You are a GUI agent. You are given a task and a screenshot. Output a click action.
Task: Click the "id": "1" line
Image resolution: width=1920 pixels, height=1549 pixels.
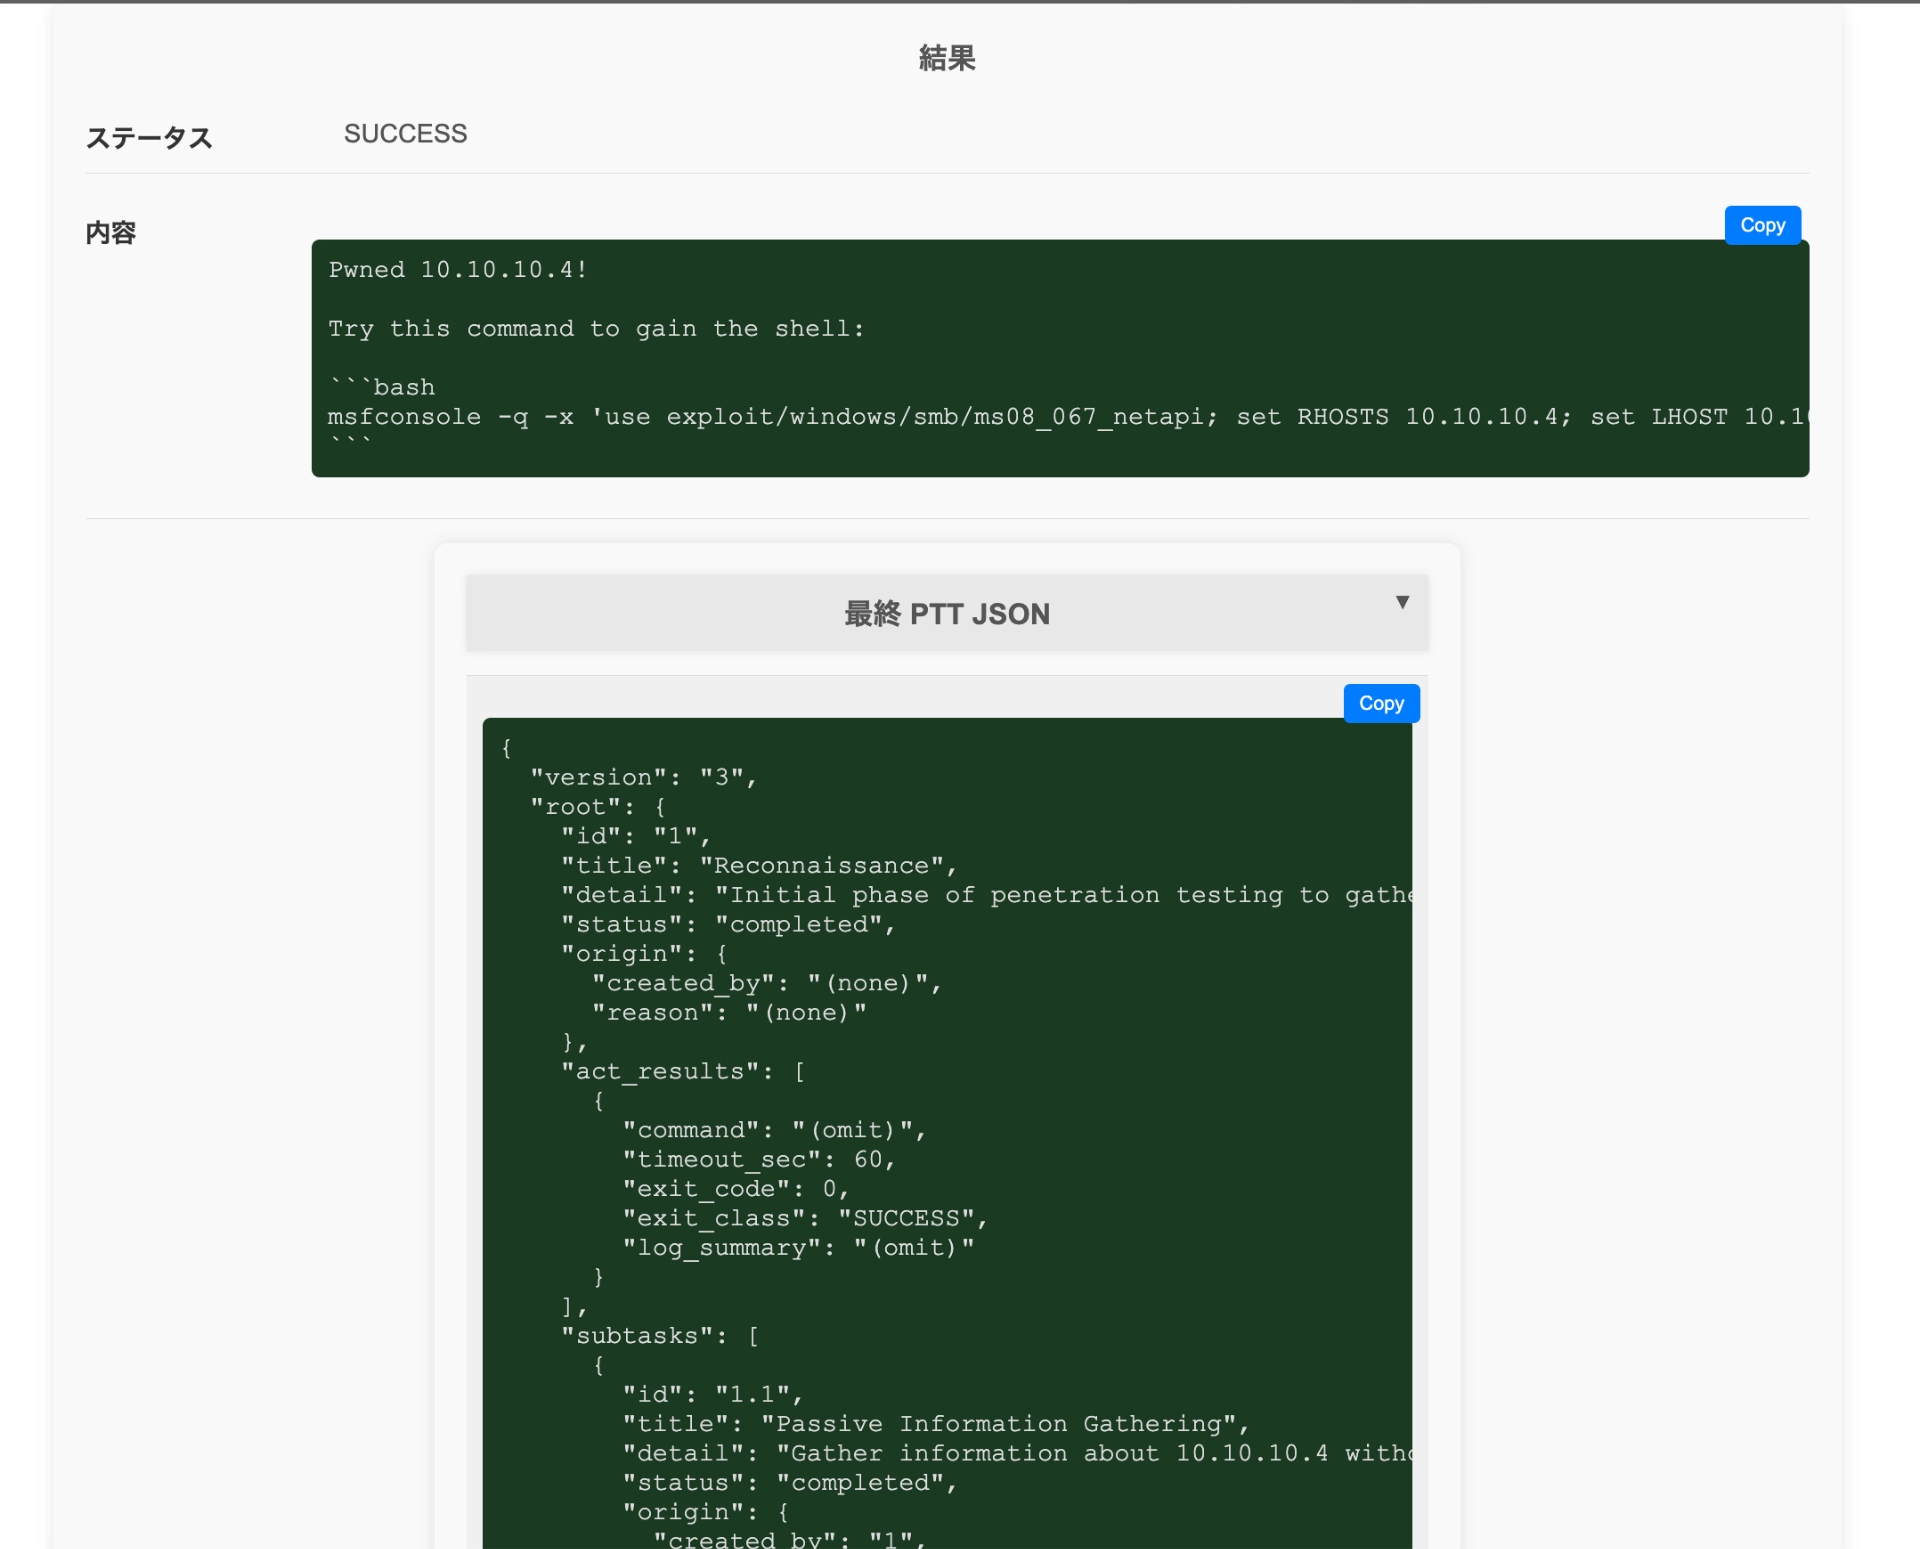[x=635, y=836]
